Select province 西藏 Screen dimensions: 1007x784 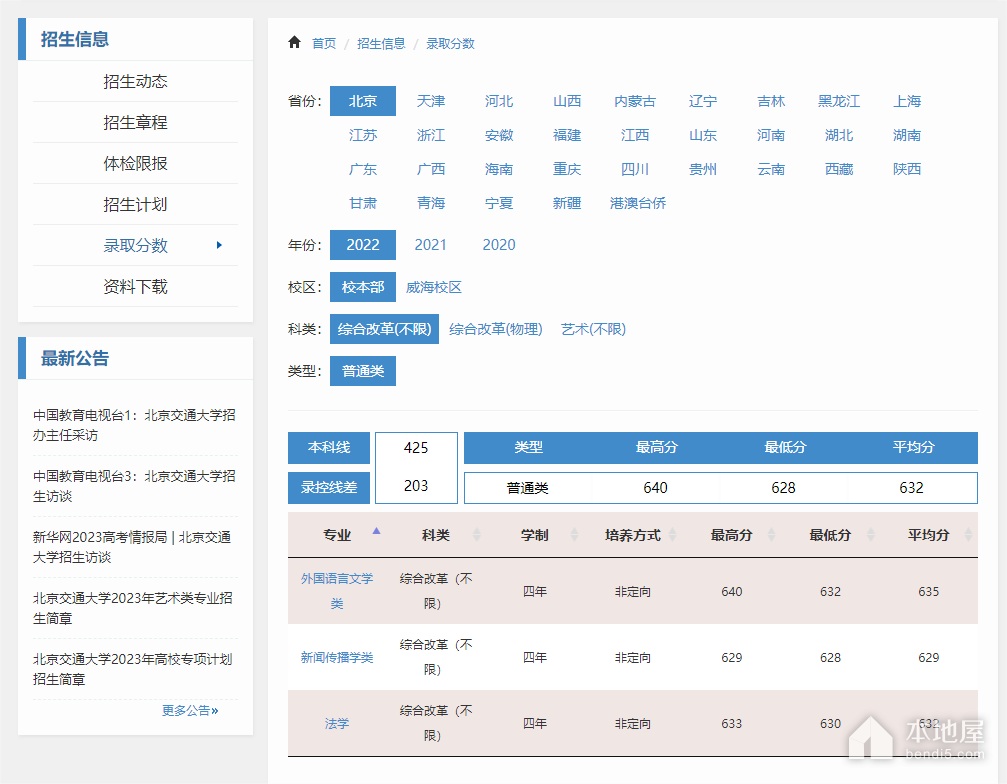[839, 170]
